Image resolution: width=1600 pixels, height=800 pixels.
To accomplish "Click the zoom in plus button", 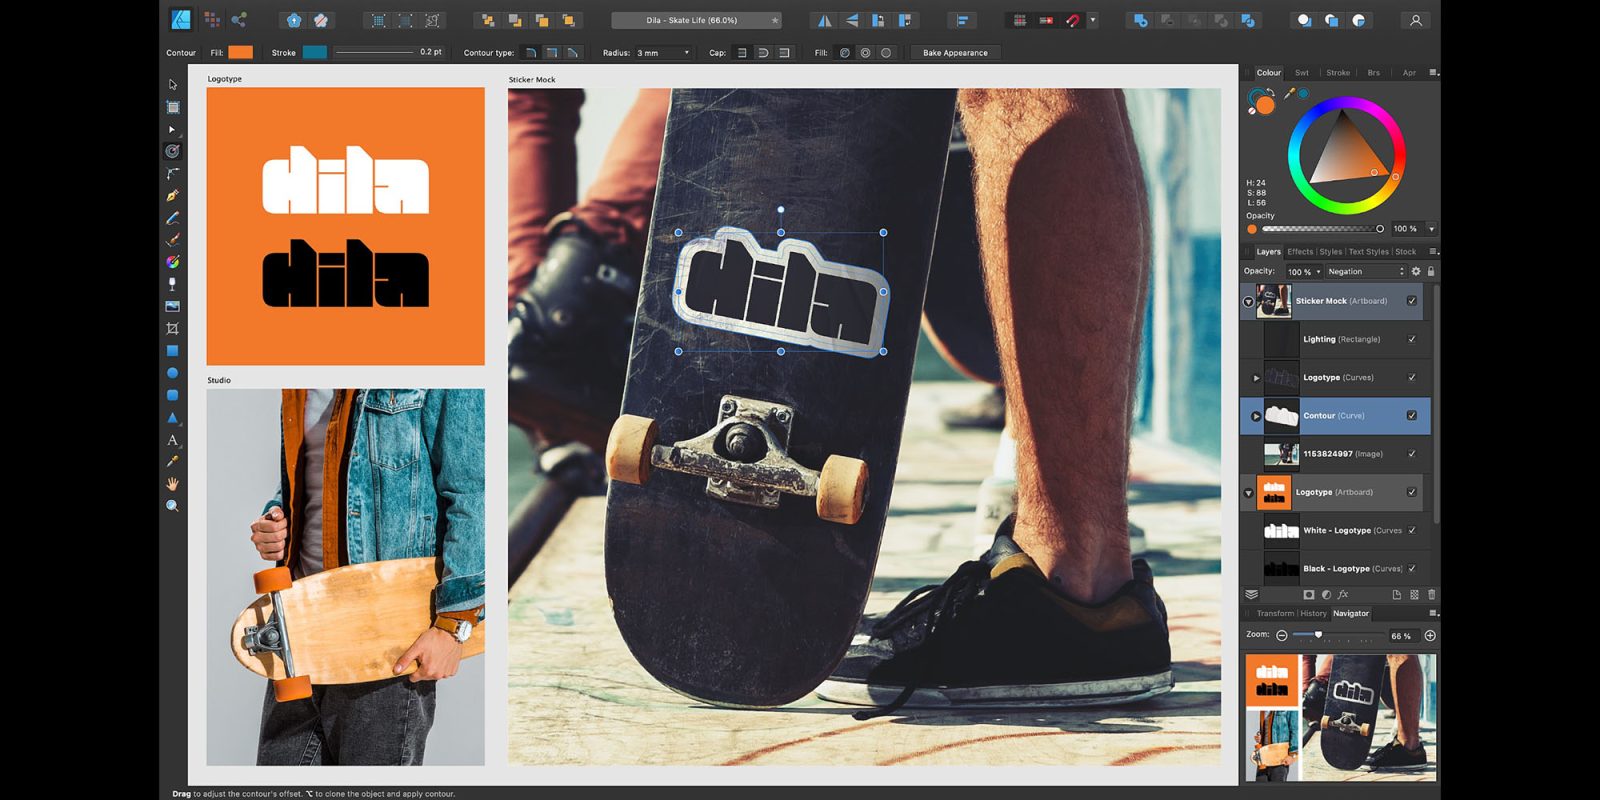I will point(1430,636).
